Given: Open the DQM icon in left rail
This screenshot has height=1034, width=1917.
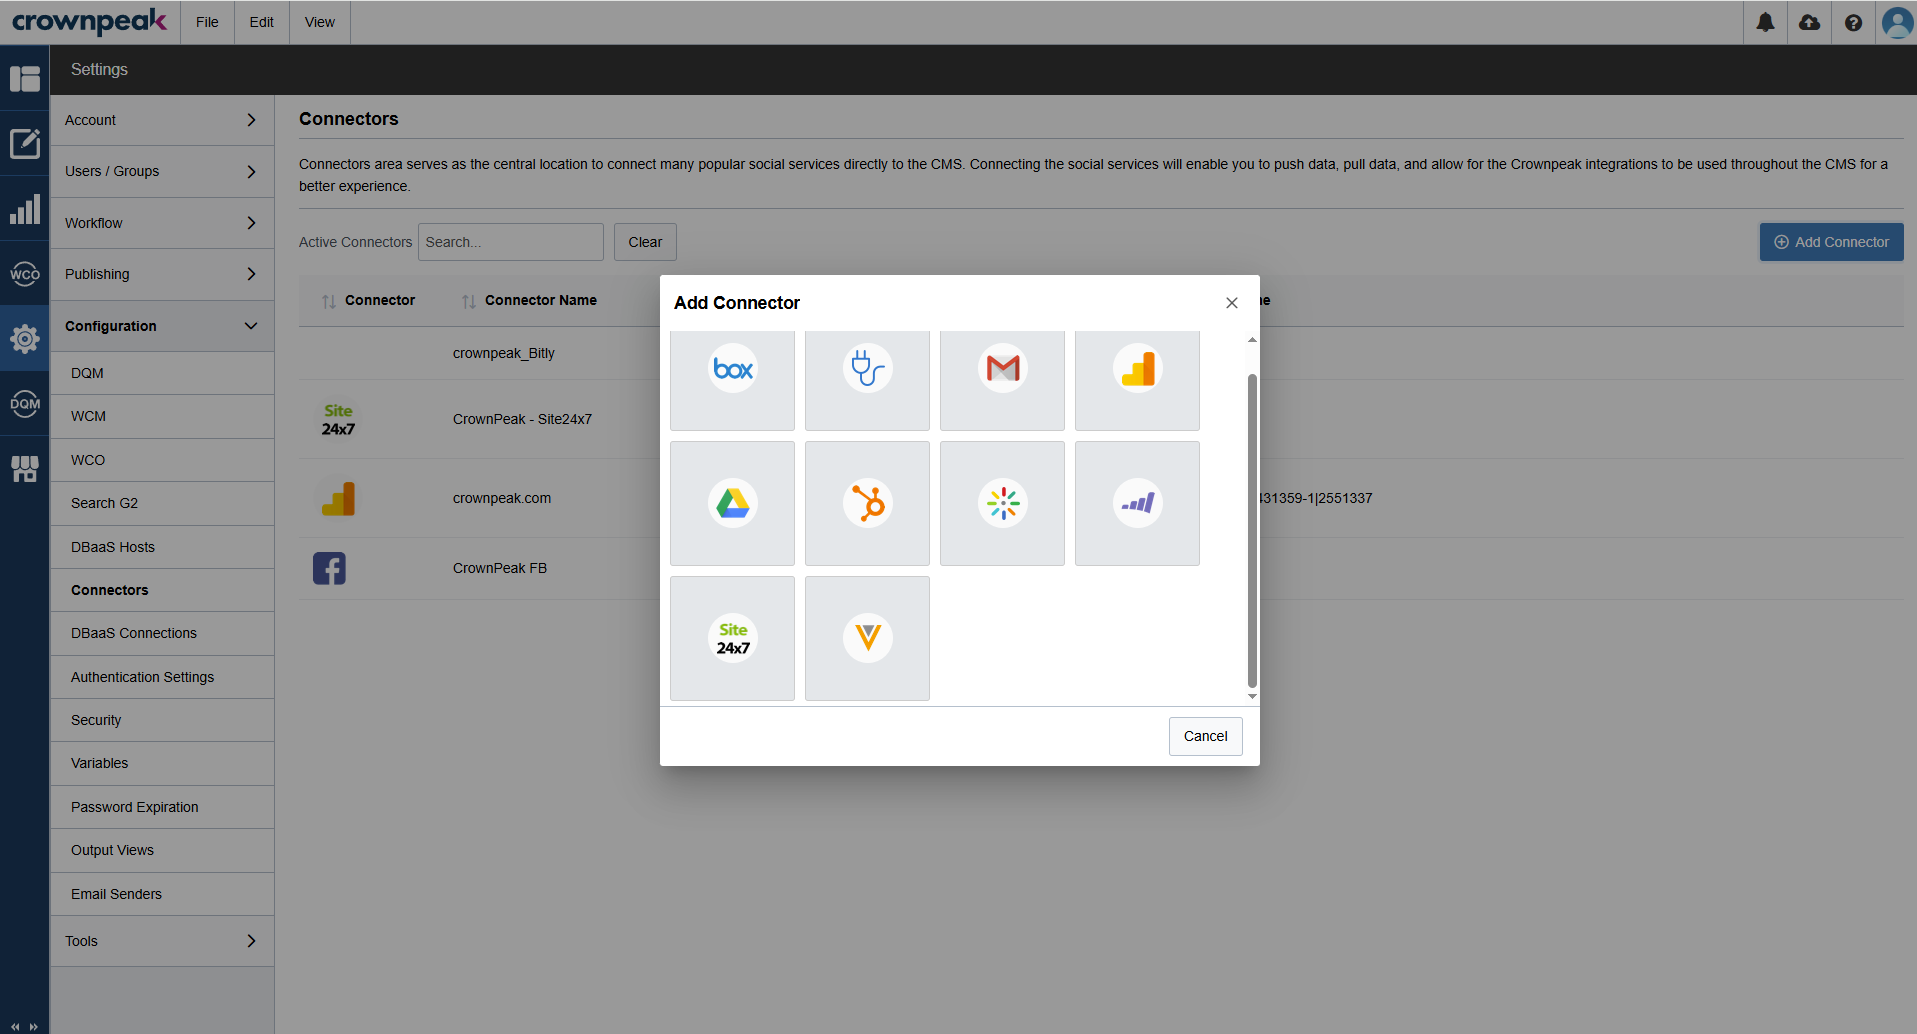Looking at the screenshot, I should (25, 404).
